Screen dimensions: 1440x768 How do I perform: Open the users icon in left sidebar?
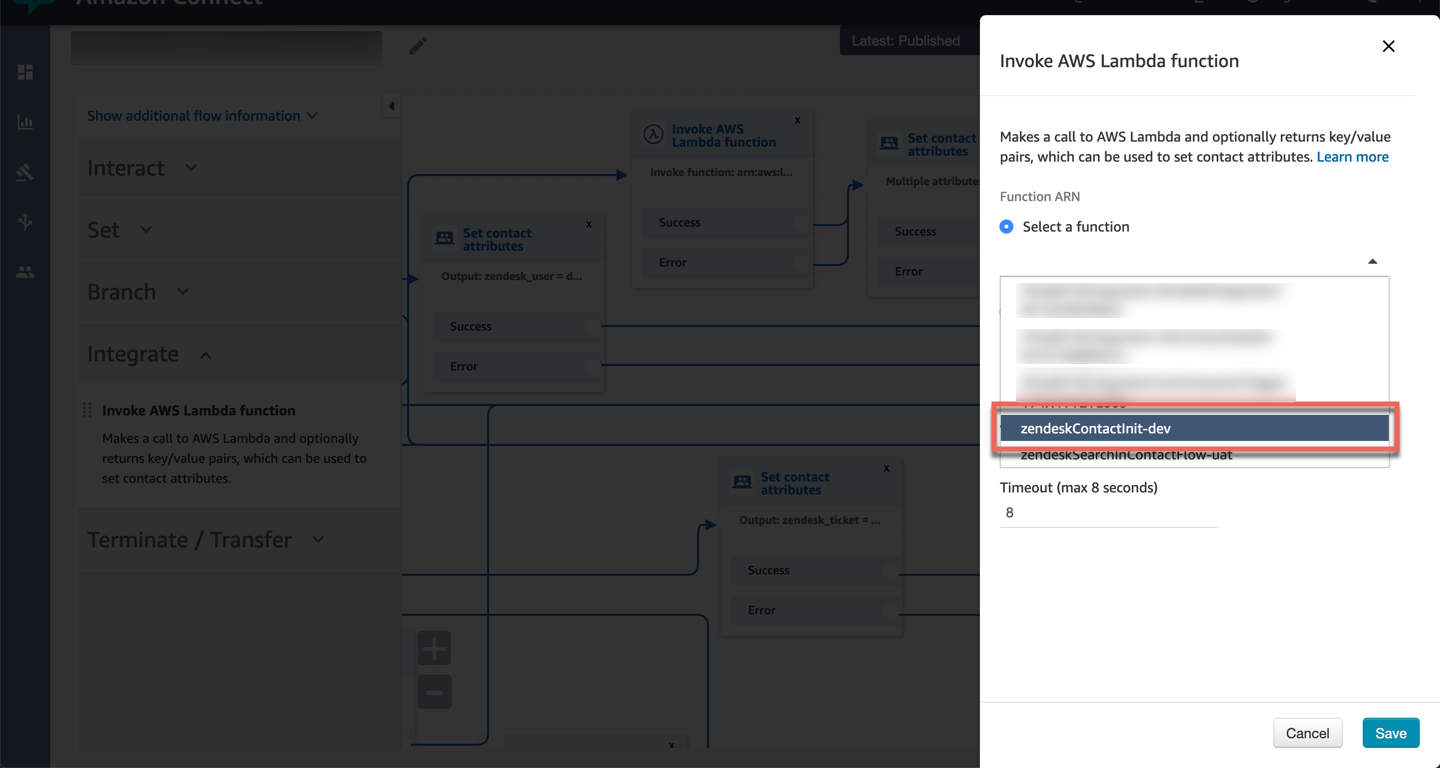tap(25, 272)
